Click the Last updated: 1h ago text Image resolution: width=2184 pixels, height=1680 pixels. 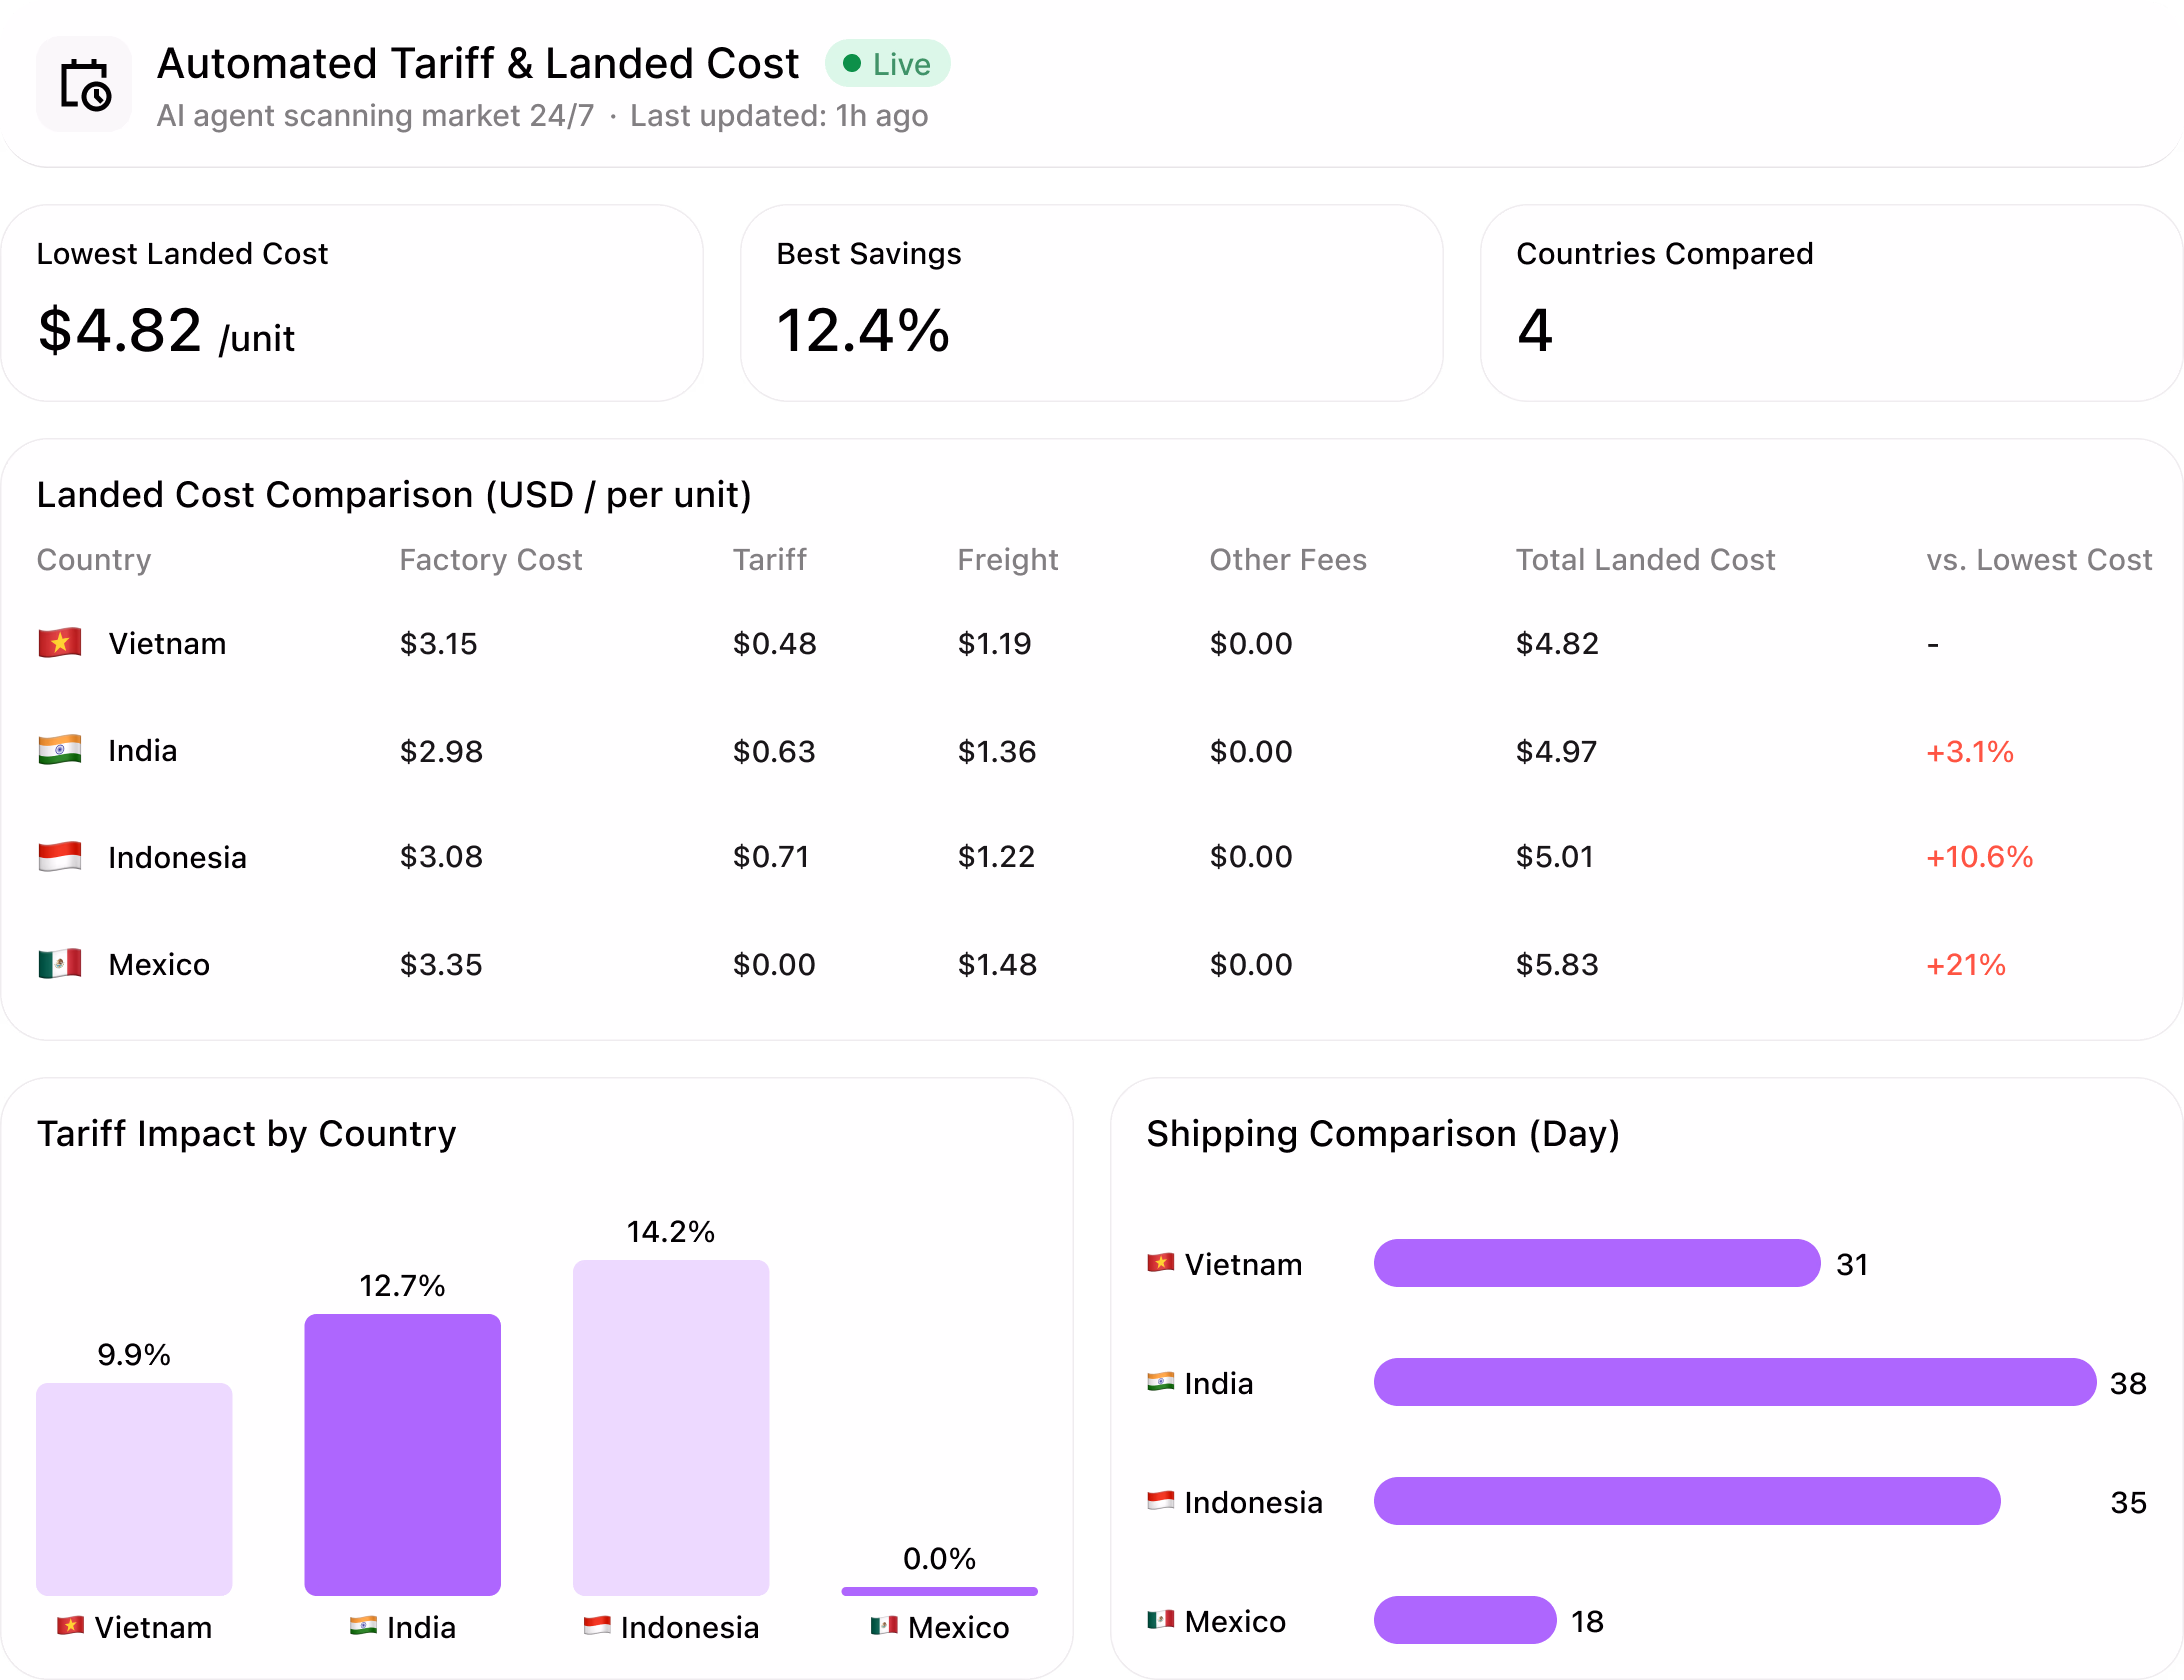pyautogui.click(x=779, y=116)
